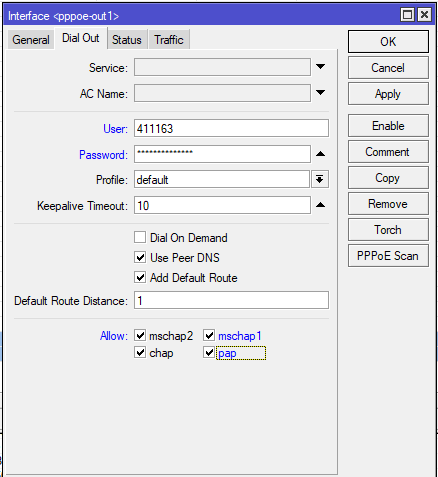This screenshot has width=438, height=477.
Task: Click the User input field
Action: click(231, 128)
